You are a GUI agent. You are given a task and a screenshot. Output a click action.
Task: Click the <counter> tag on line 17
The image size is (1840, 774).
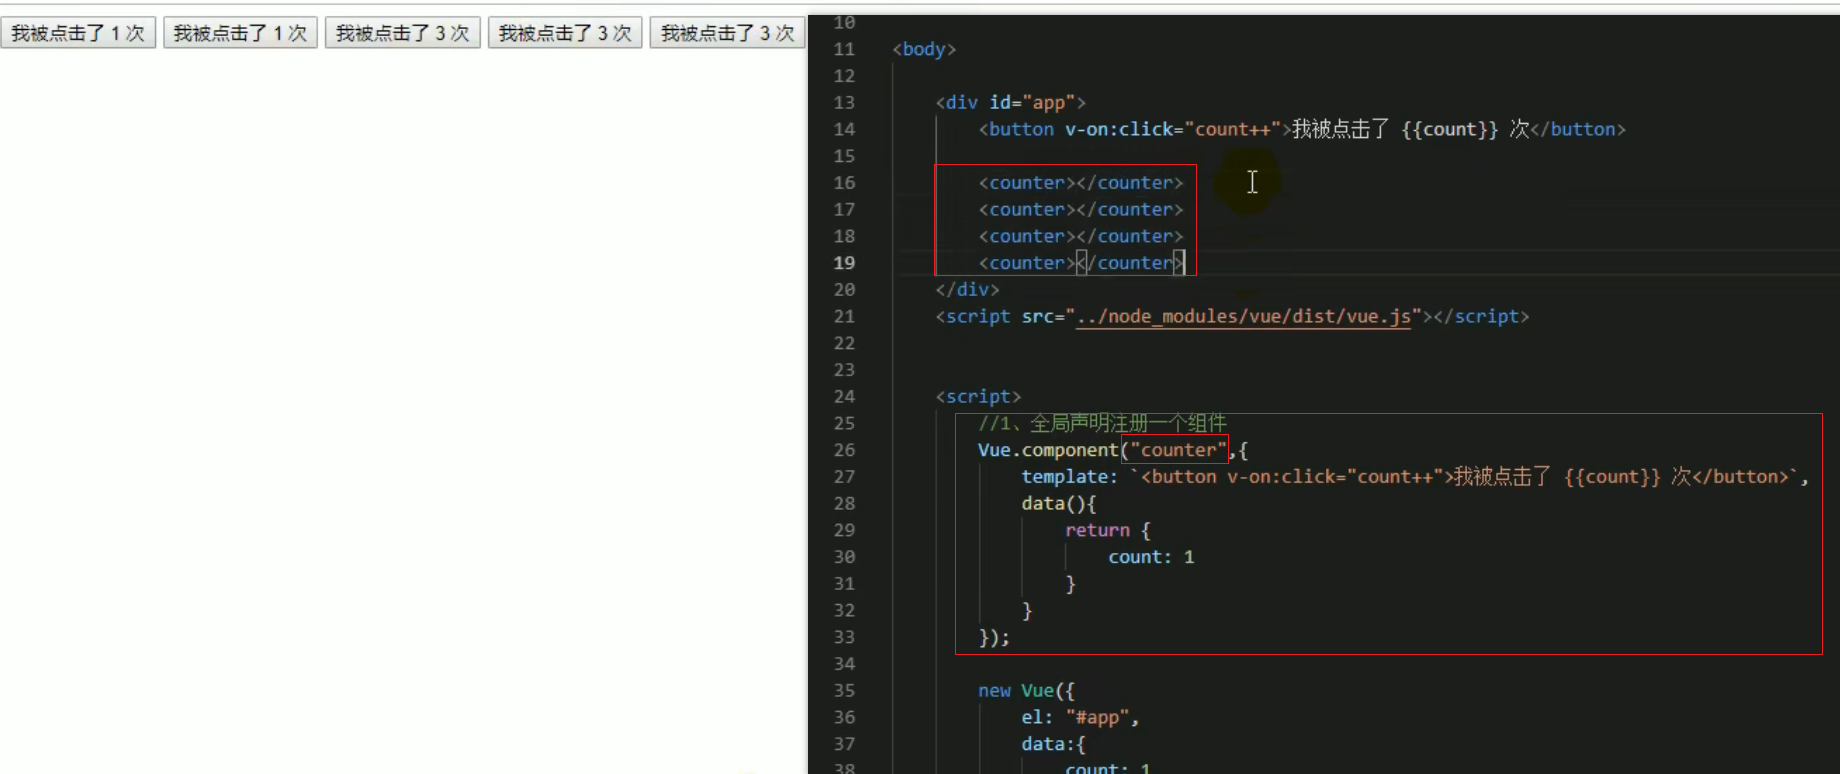point(1081,210)
